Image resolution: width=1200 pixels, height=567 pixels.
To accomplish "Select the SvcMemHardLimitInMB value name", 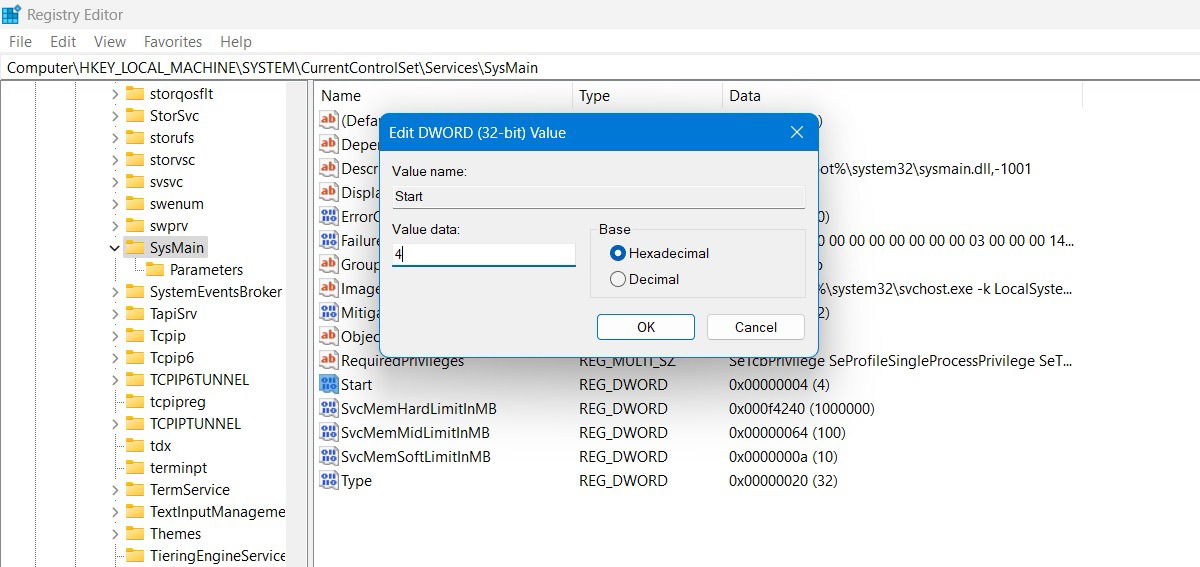I will pos(419,408).
